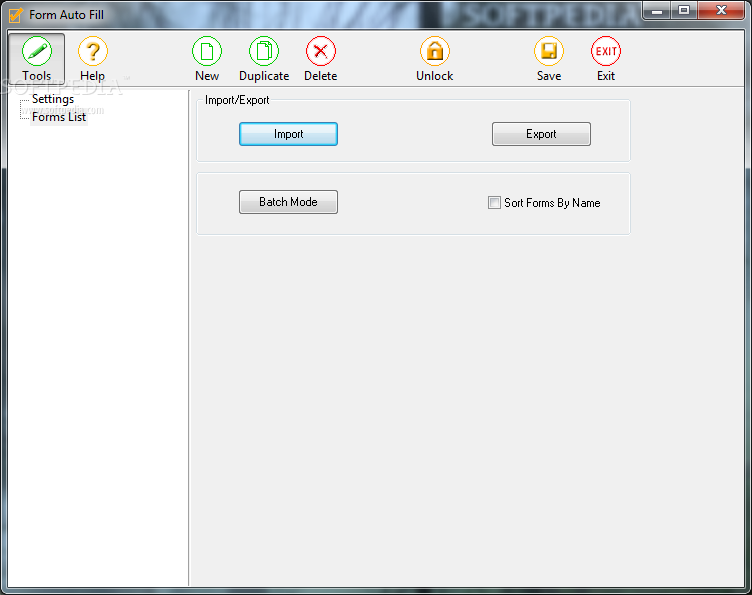This screenshot has width=752, height=595.
Task: Maximize the Form Auto Fill window
Action: (684, 11)
